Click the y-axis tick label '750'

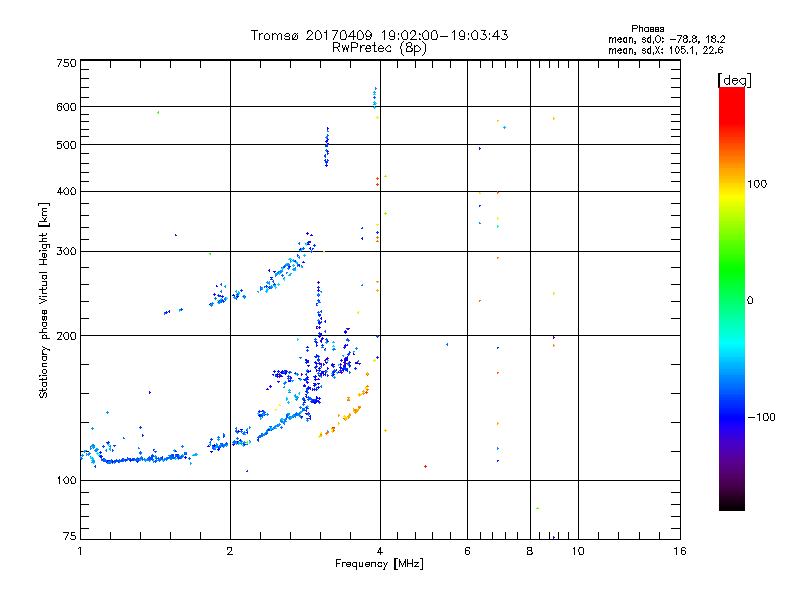(66, 63)
